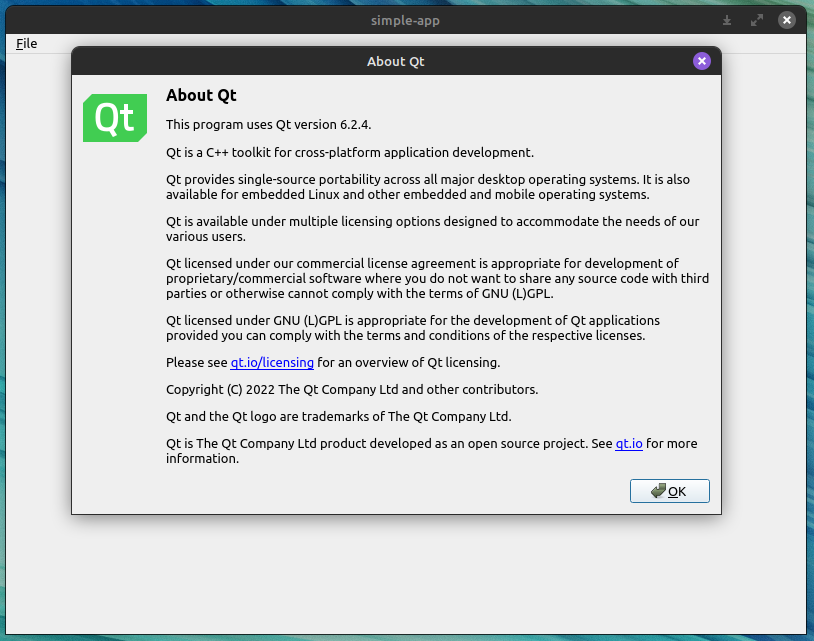Open the File menu in simple-app
The image size is (814, 641).
point(26,44)
